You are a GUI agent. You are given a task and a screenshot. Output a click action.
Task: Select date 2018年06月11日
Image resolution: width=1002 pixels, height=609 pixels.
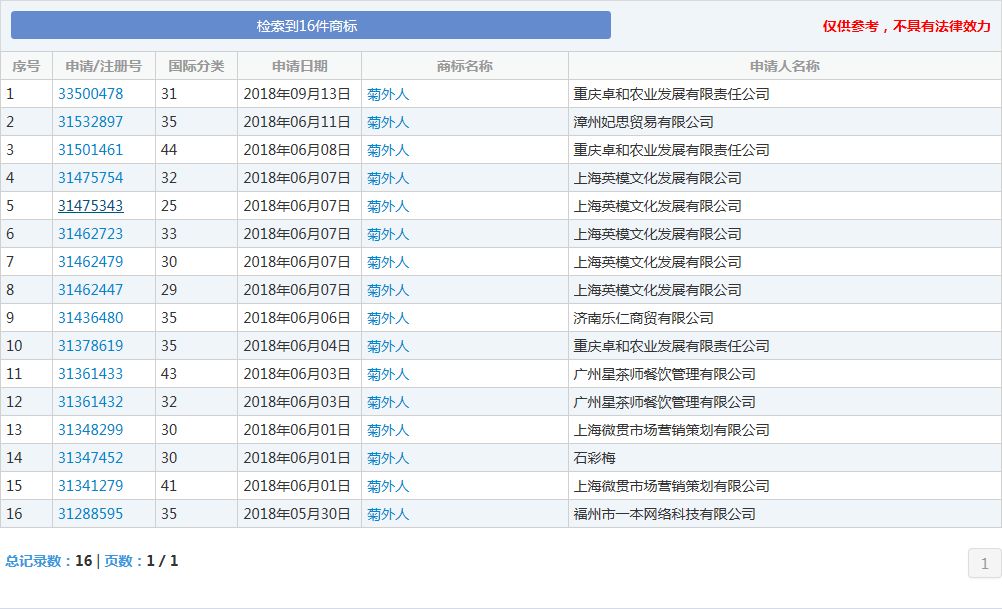(x=297, y=122)
